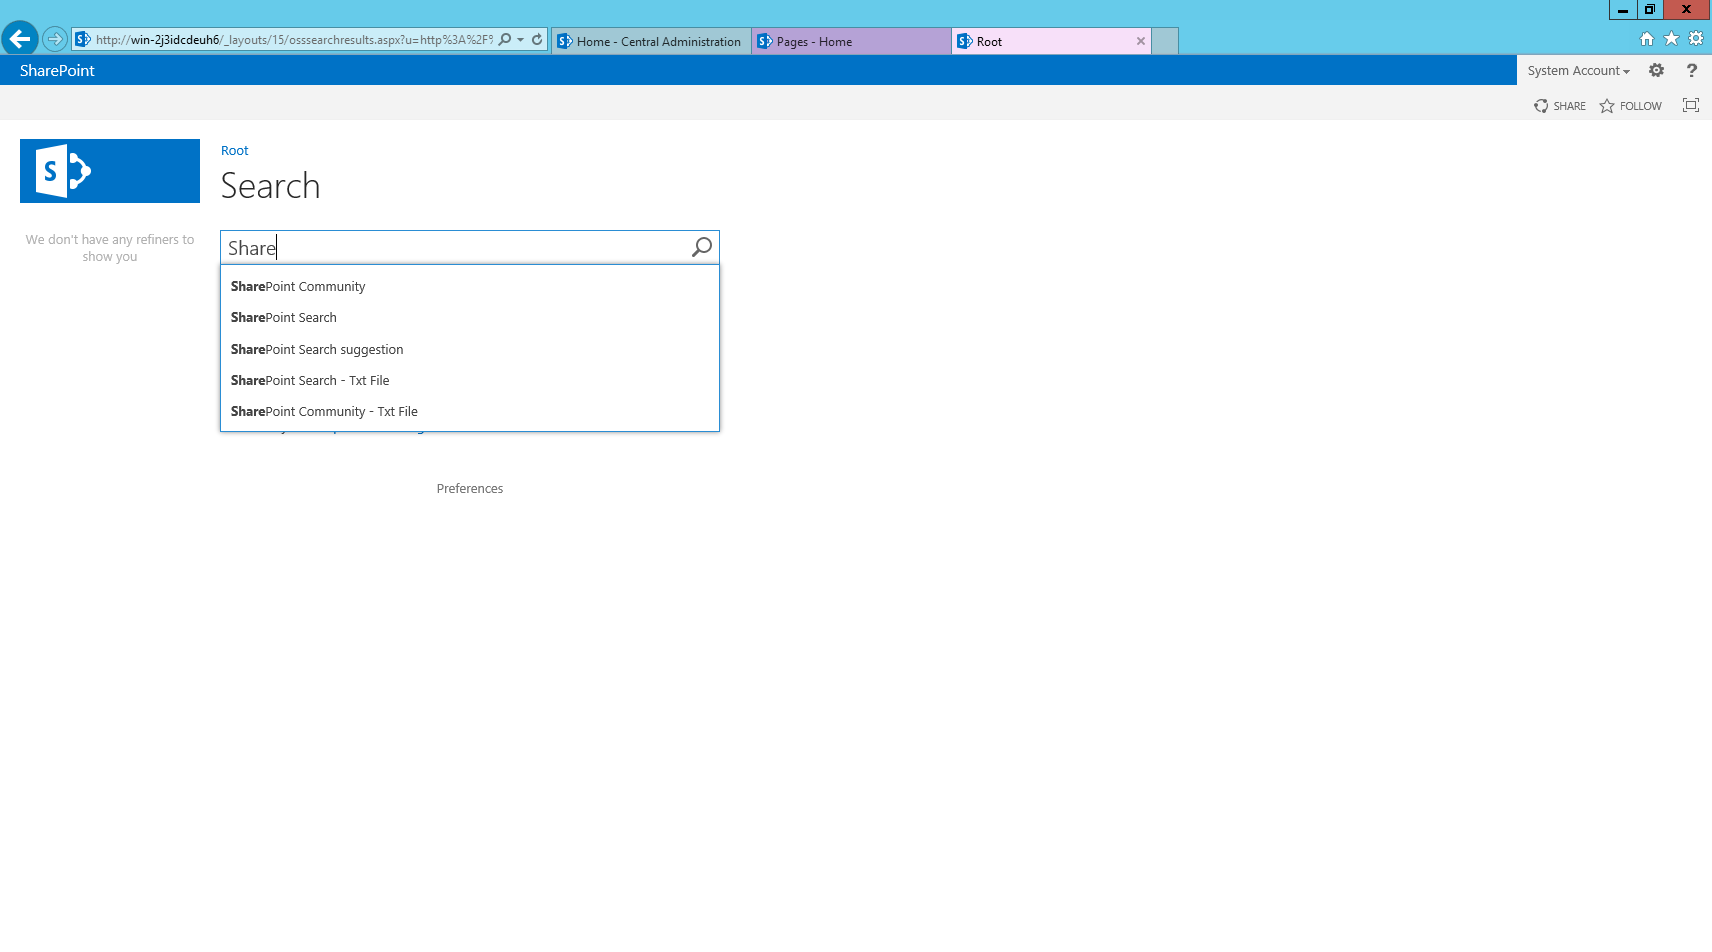Switch to Pages - Home tab

click(851, 41)
